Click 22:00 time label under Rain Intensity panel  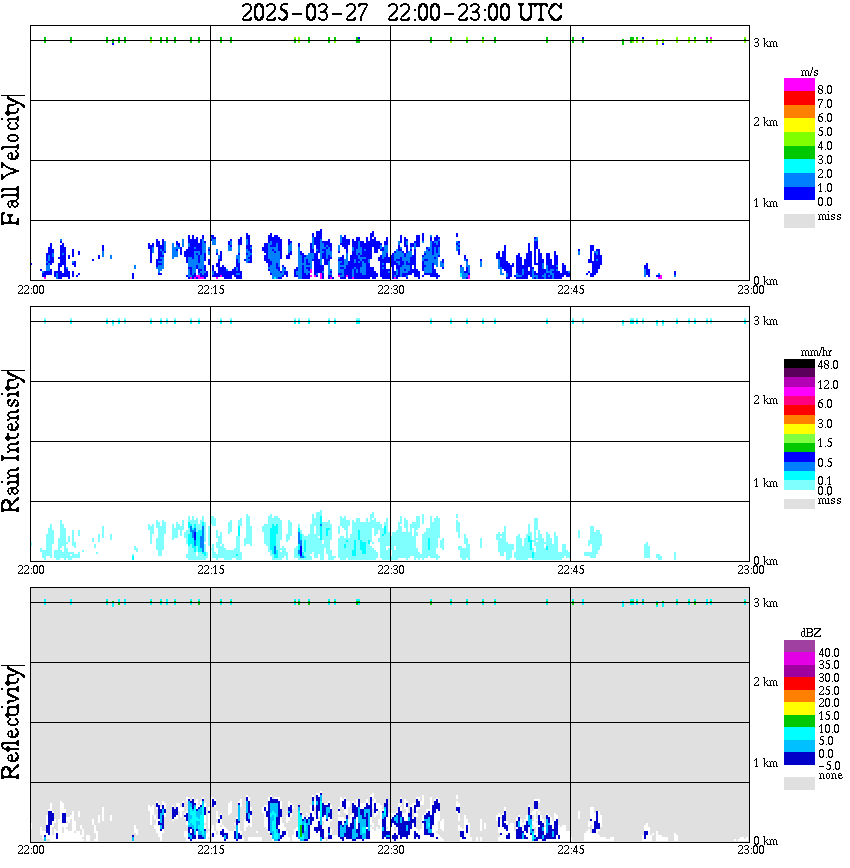pyautogui.click(x=31, y=570)
